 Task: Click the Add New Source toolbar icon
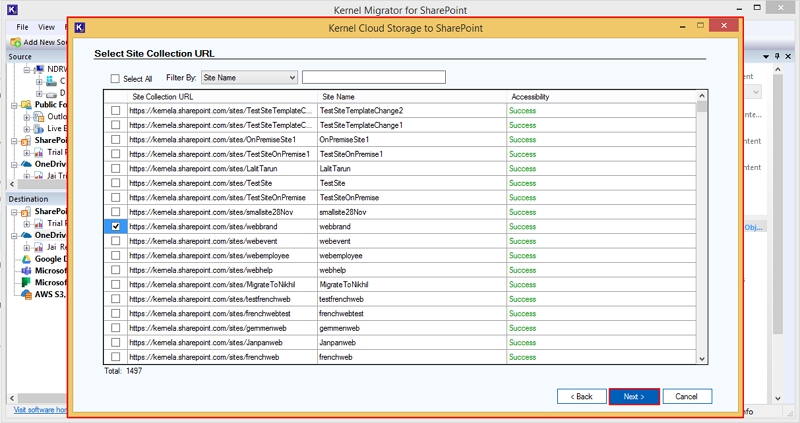(x=15, y=42)
